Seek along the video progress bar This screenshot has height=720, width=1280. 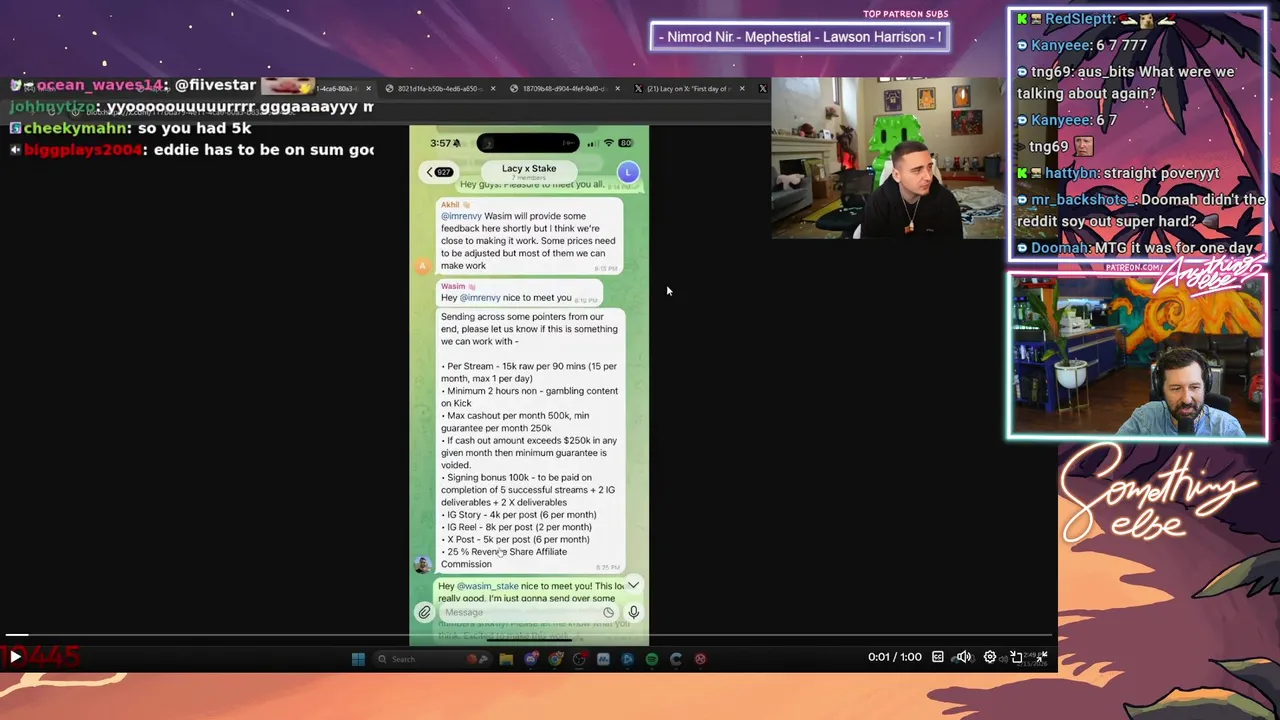[528, 635]
